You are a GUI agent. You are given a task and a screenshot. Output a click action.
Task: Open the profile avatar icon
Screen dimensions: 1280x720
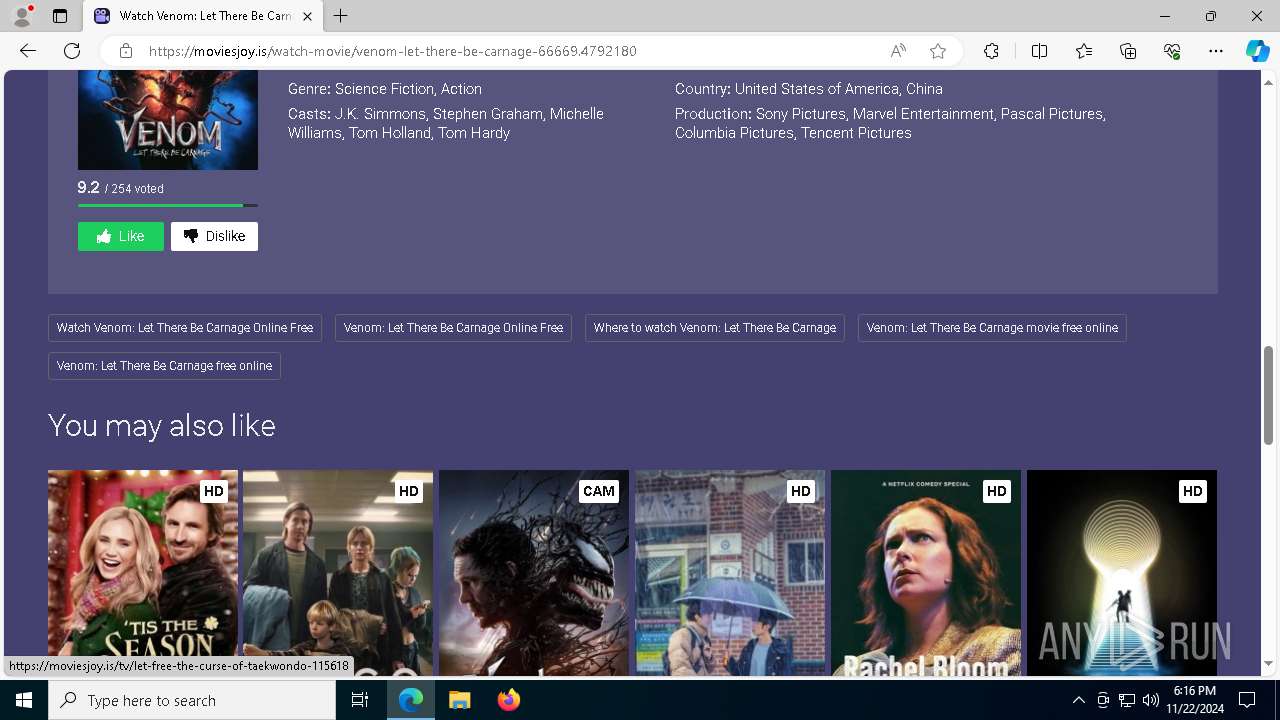click(x=21, y=16)
